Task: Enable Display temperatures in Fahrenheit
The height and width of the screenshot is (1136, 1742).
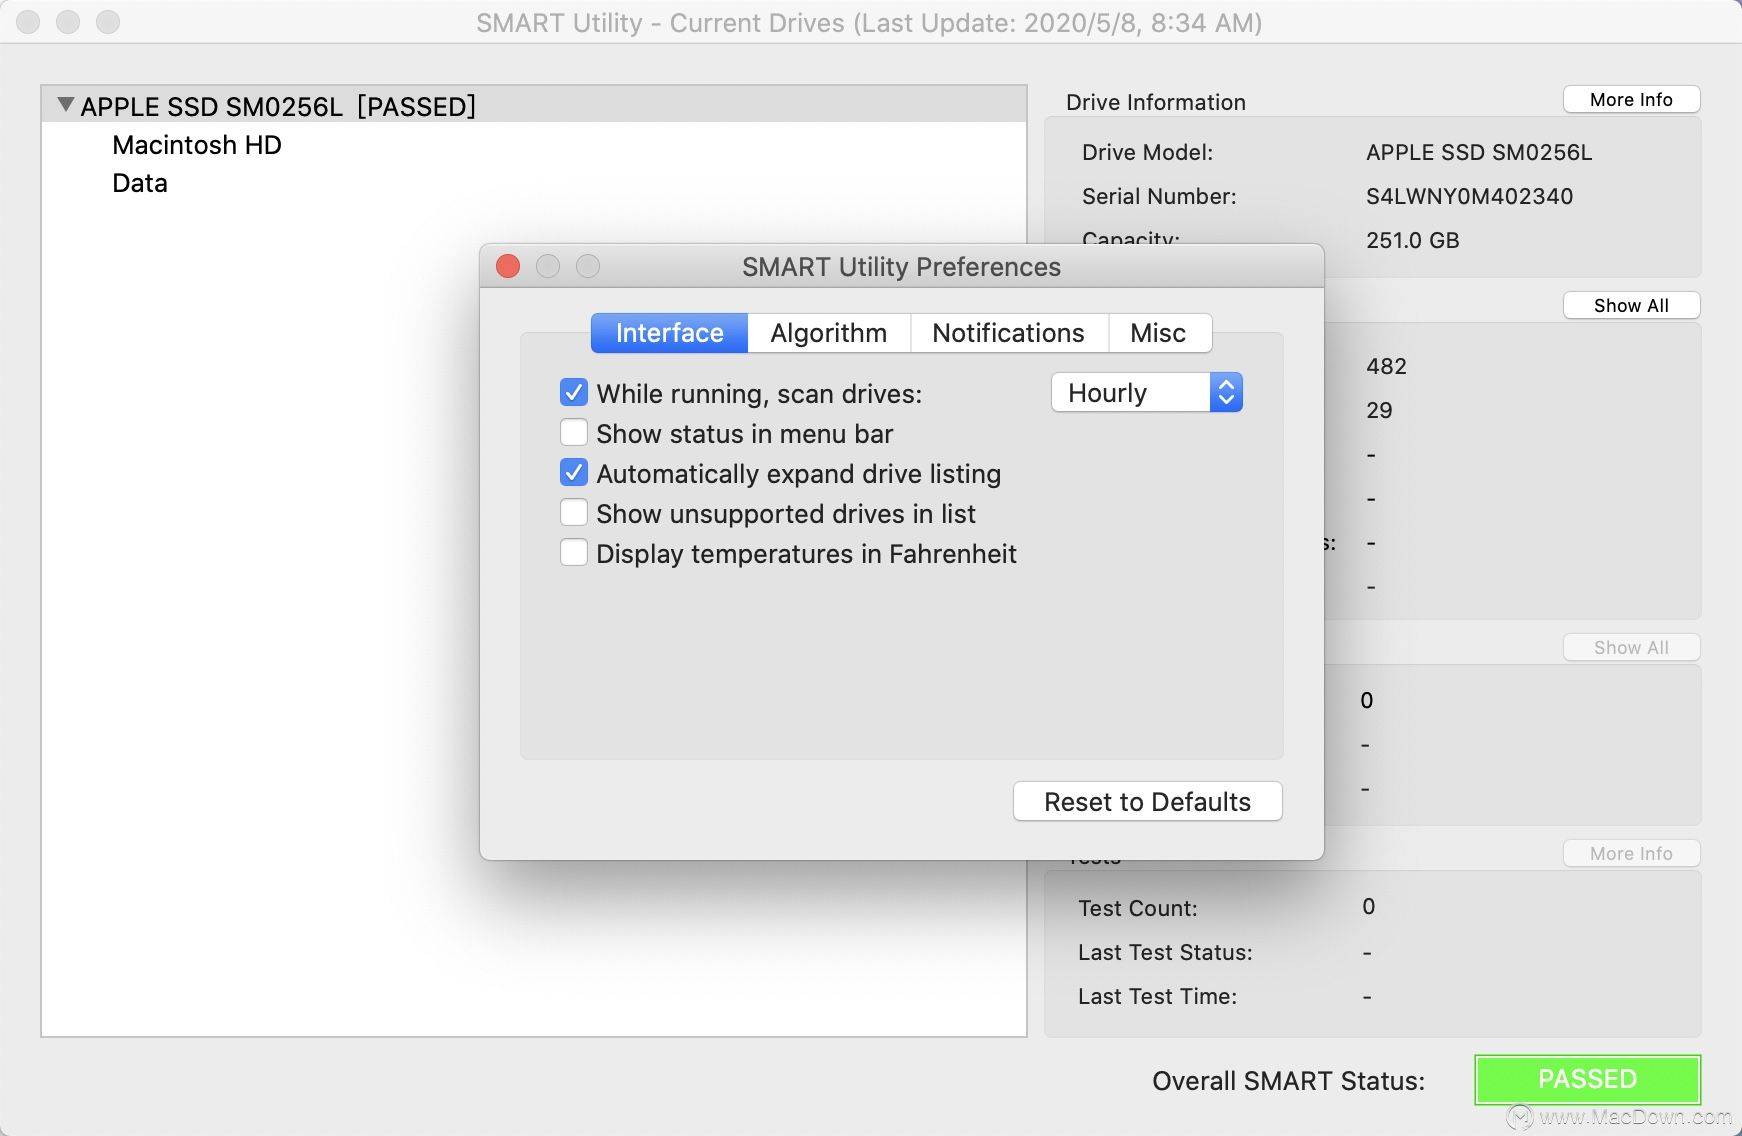Action: (x=574, y=552)
